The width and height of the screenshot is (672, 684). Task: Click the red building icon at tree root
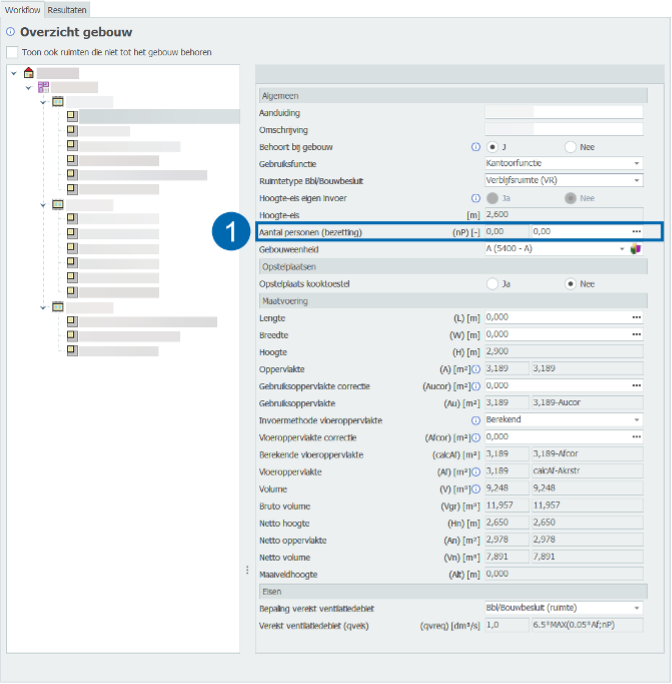coord(29,73)
